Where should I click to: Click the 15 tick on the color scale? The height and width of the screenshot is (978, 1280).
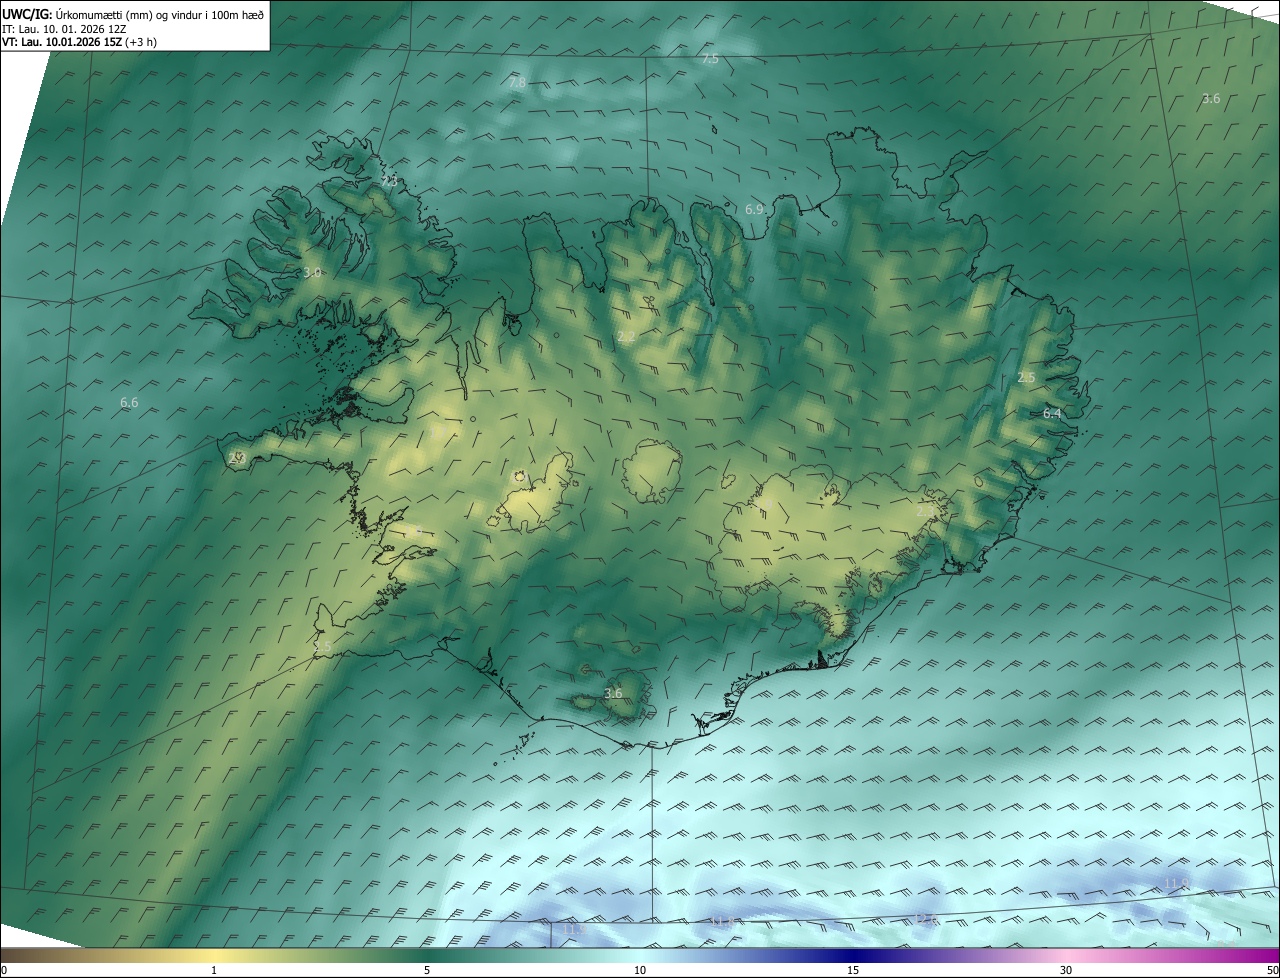853,971
